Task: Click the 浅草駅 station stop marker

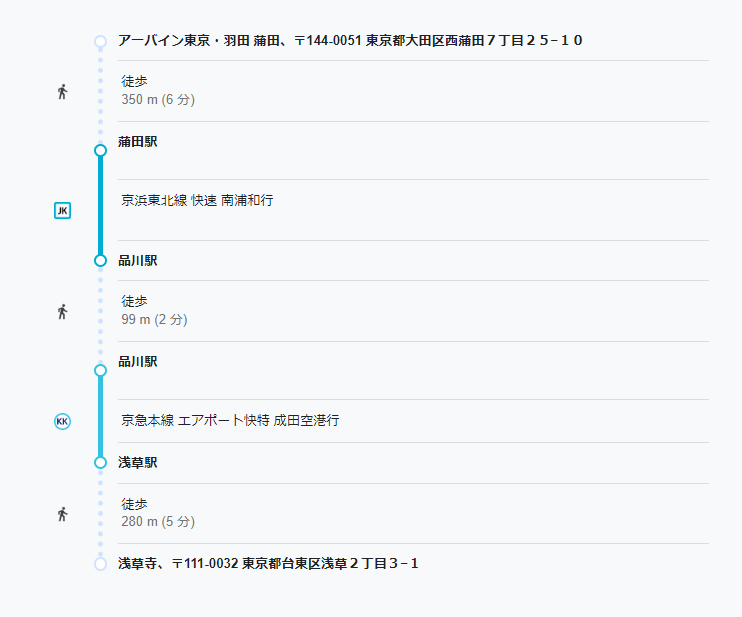Action: point(100,463)
